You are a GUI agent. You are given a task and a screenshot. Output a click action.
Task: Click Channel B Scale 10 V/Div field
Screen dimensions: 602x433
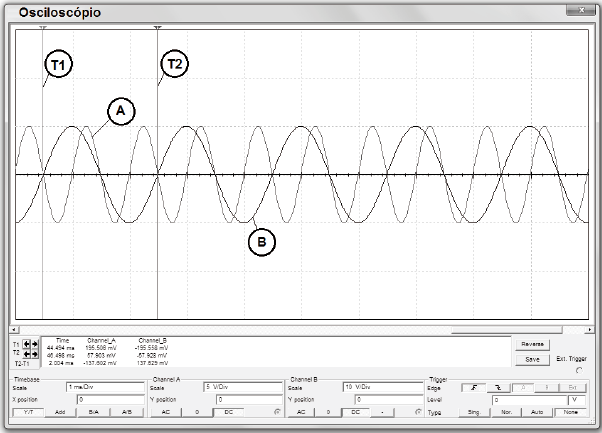[x=381, y=386]
